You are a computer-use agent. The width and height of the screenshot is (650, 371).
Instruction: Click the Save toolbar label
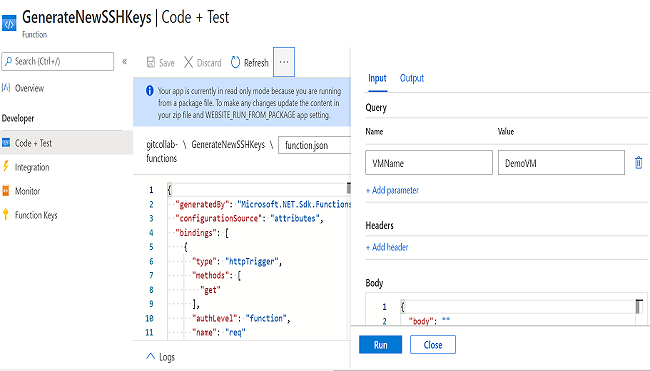tap(167, 63)
